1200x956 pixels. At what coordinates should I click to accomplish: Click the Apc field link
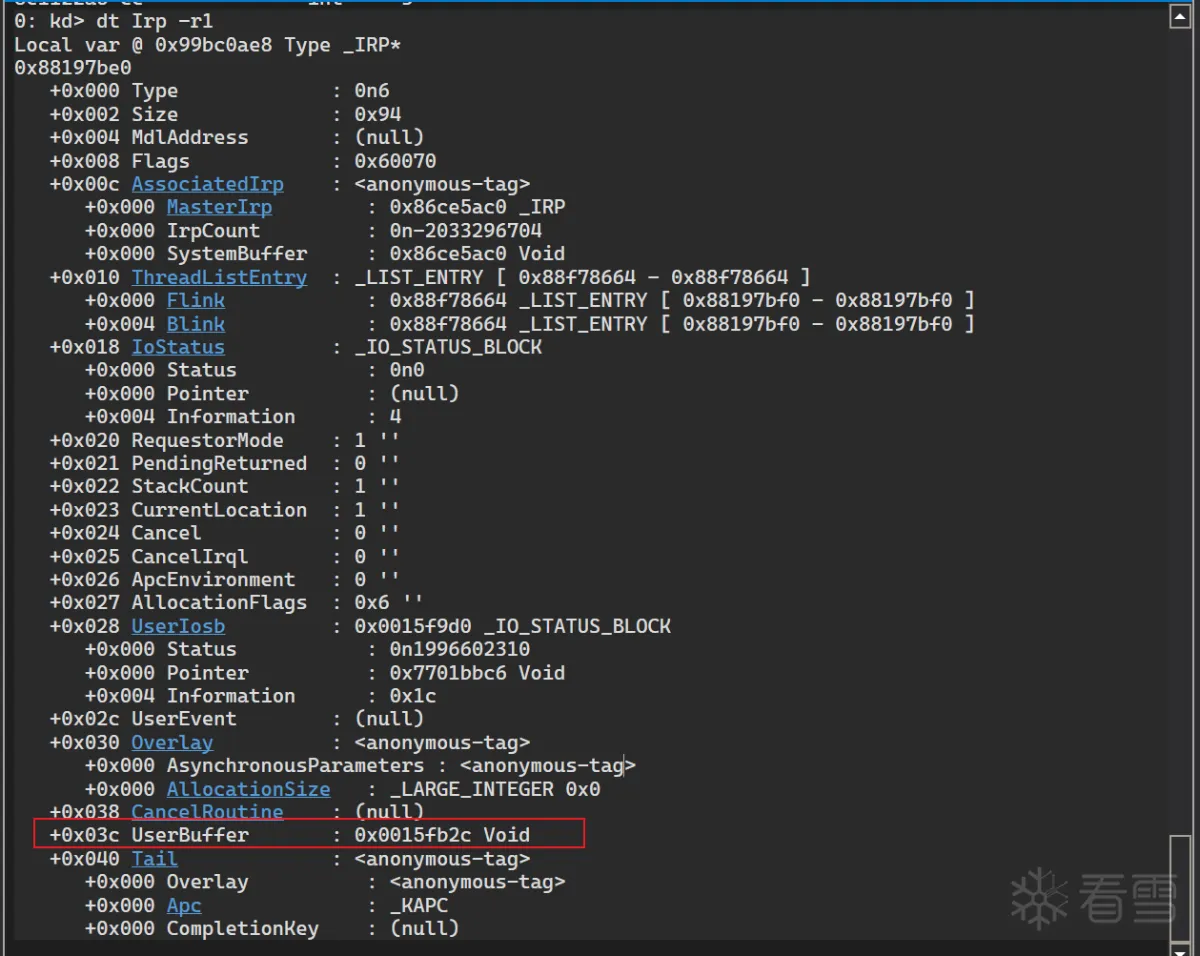pyautogui.click(x=184, y=905)
